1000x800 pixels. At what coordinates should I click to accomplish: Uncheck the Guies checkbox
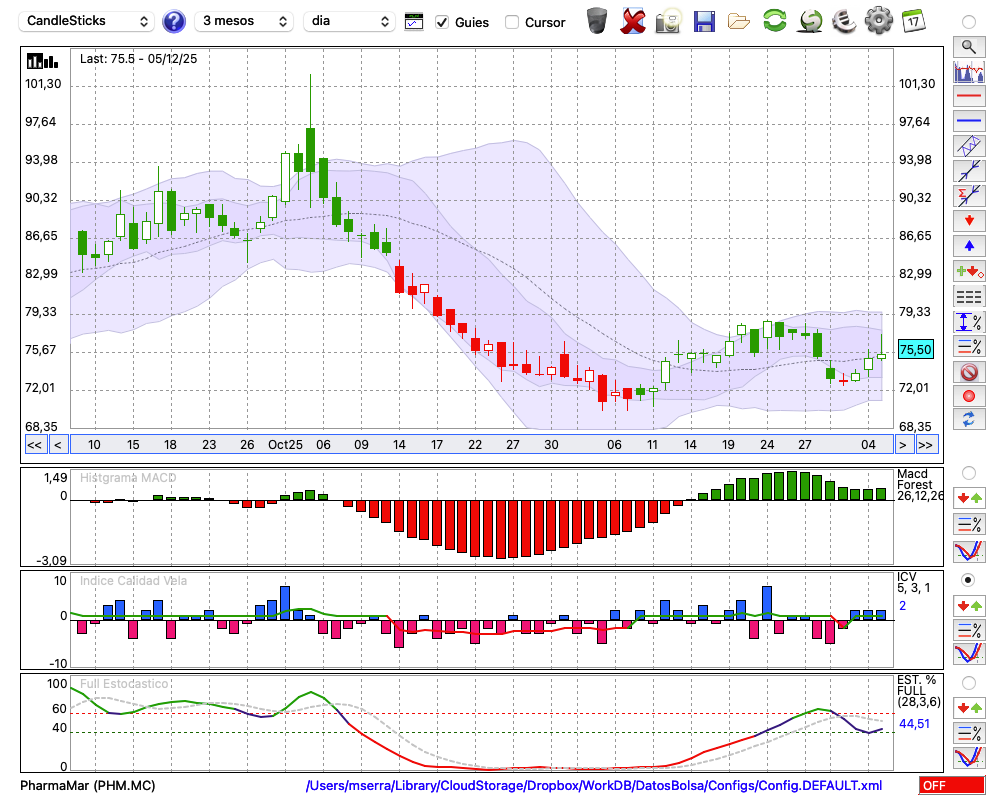point(442,22)
